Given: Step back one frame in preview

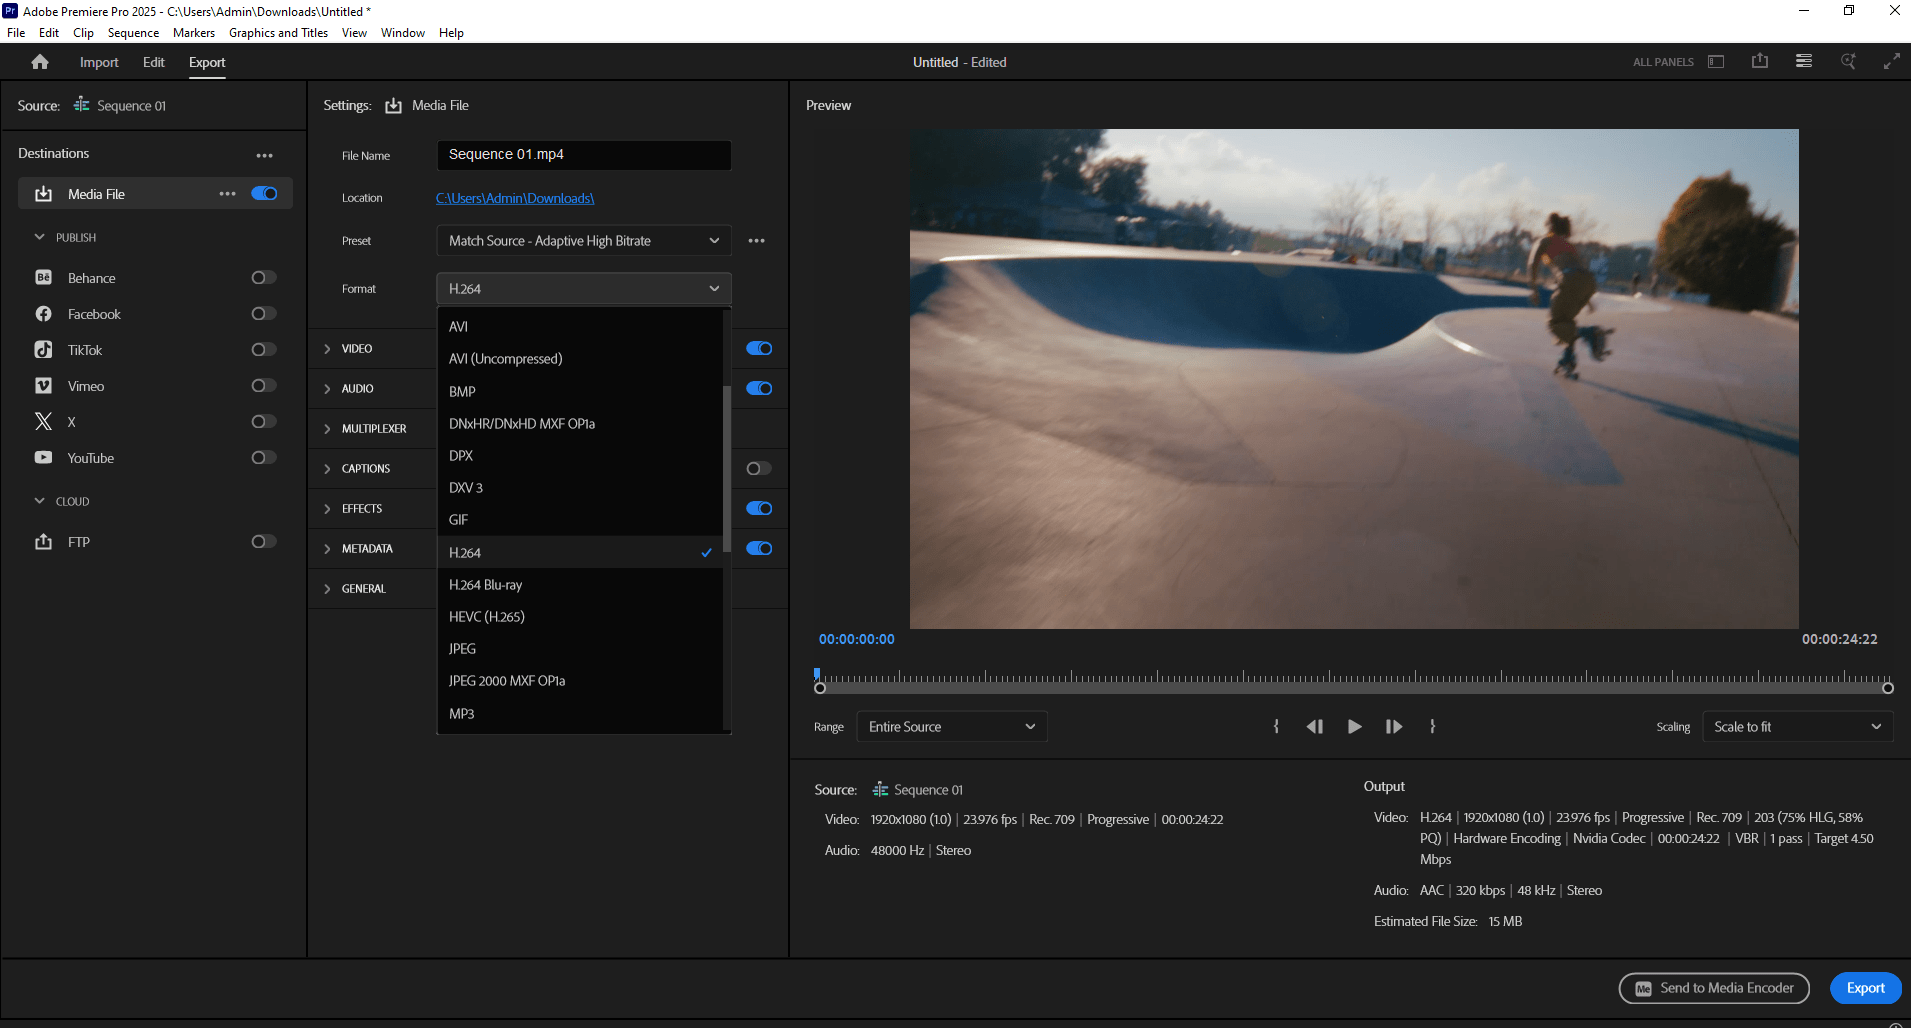Looking at the screenshot, I should pos(1314,727).
